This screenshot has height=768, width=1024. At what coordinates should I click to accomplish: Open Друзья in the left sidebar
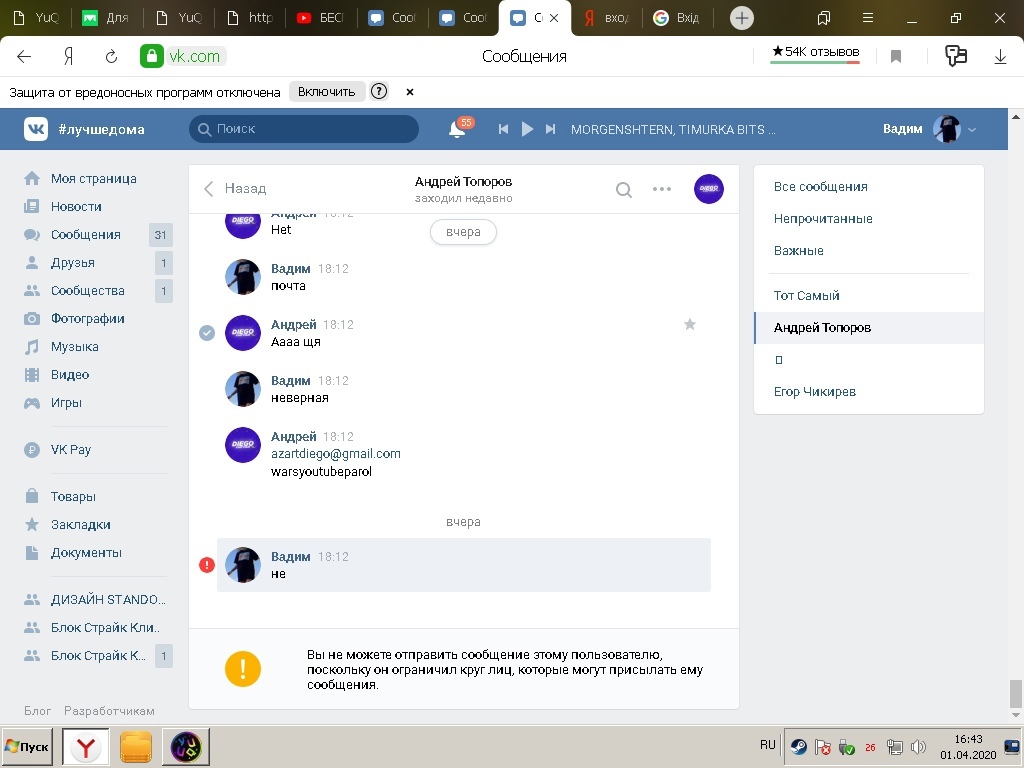72,262
